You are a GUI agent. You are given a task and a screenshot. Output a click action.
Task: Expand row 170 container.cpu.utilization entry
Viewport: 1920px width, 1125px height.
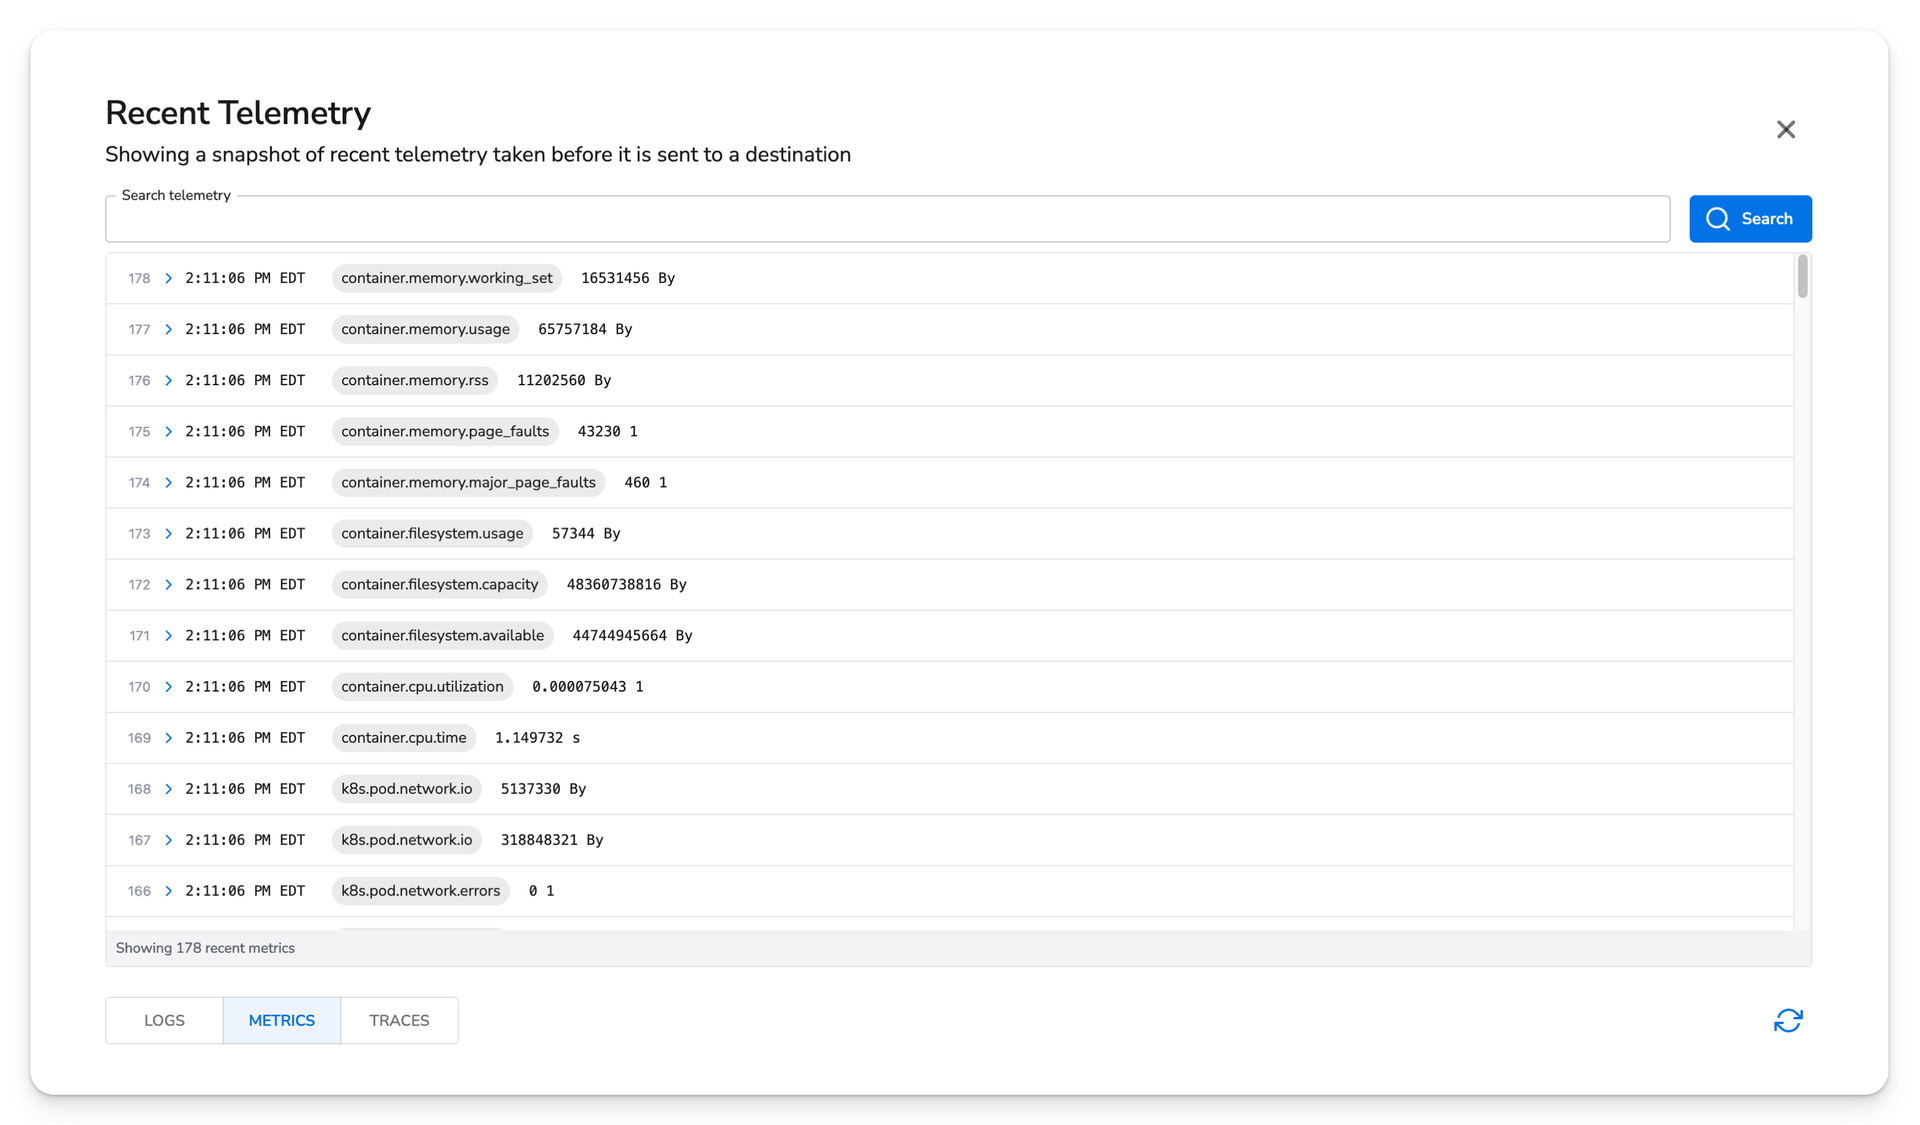[x=169, y=686]
